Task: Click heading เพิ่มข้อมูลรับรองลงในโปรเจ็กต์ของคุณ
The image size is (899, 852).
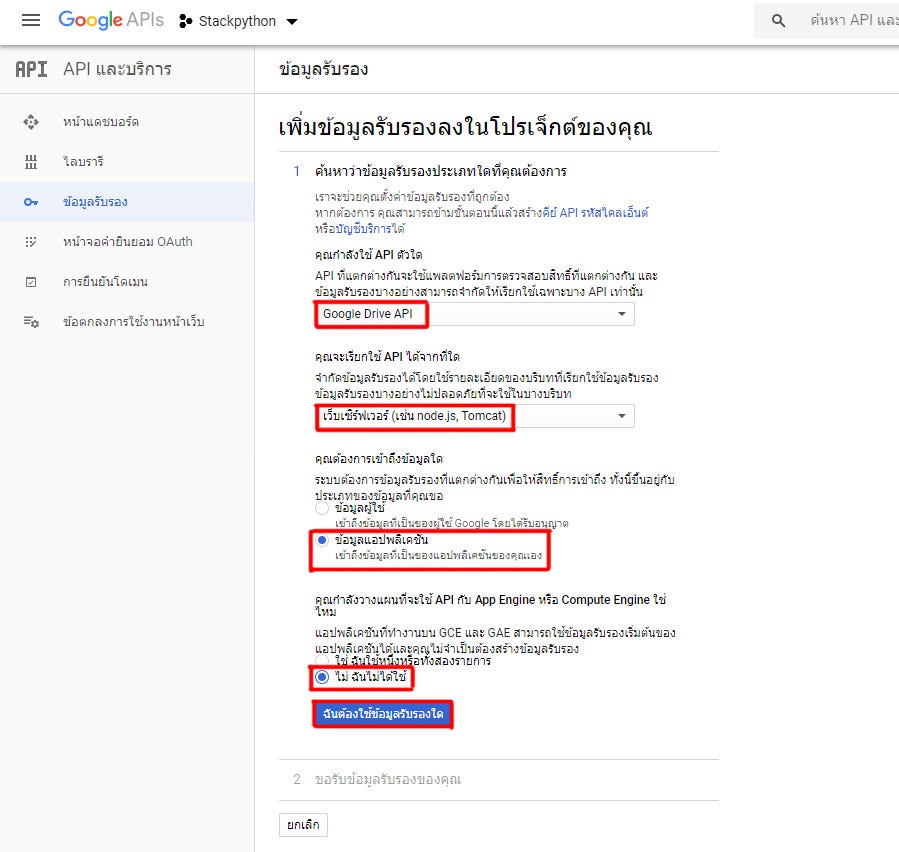Action: 466,127
